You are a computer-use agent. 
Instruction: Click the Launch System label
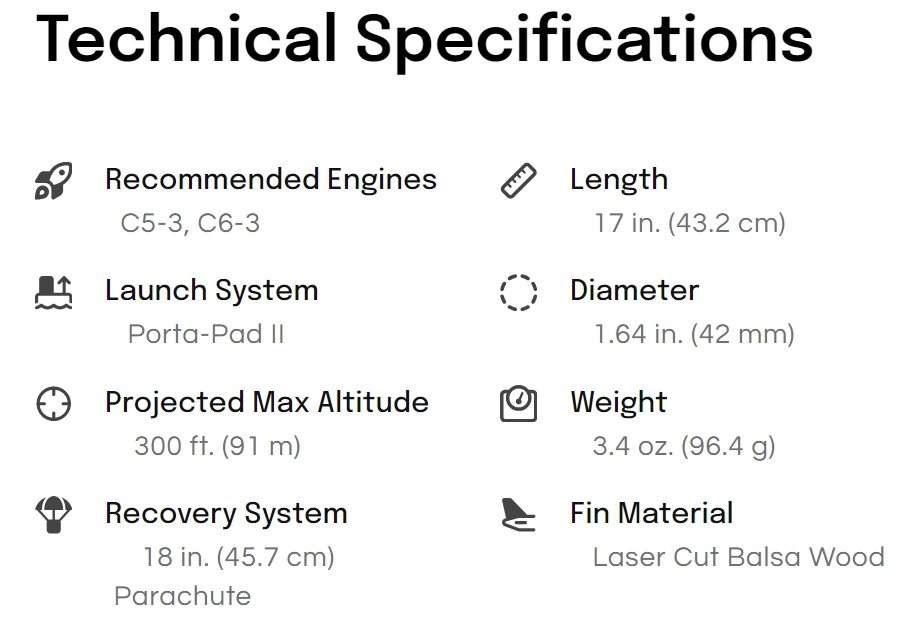(211, 290)
